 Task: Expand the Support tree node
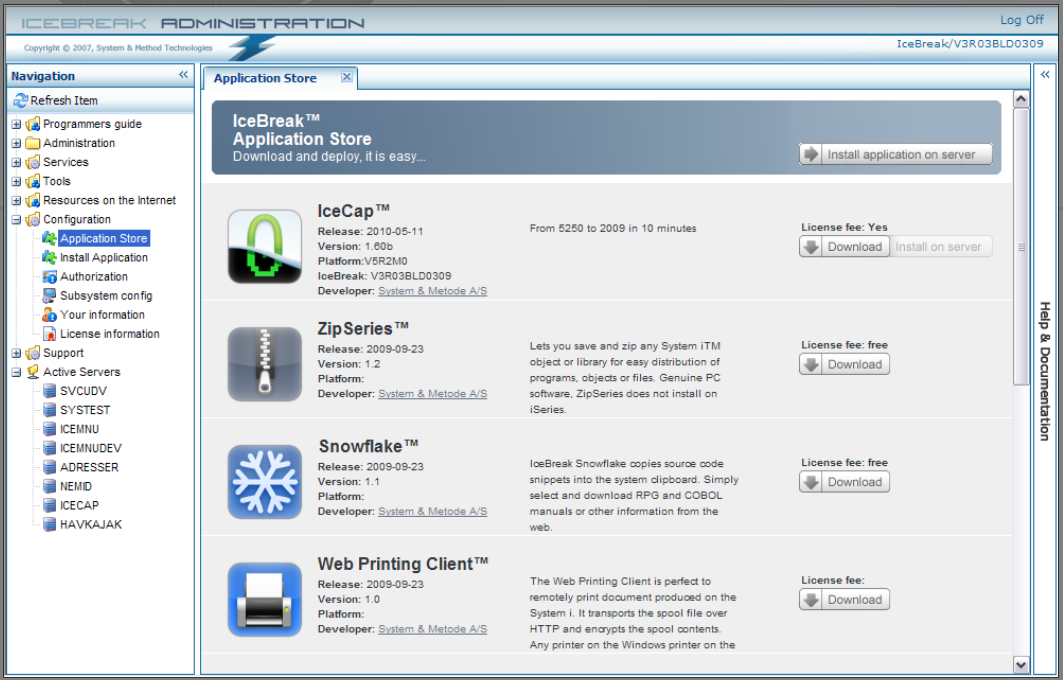[16, 353]
